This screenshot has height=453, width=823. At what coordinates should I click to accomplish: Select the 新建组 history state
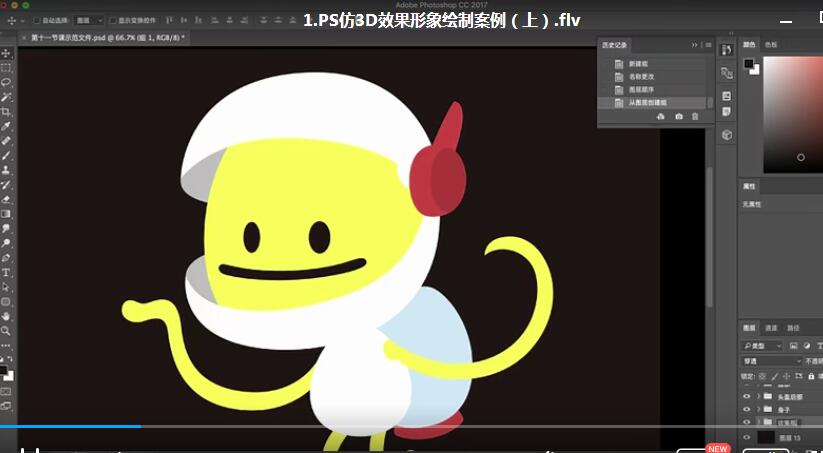tap(638, 64)
